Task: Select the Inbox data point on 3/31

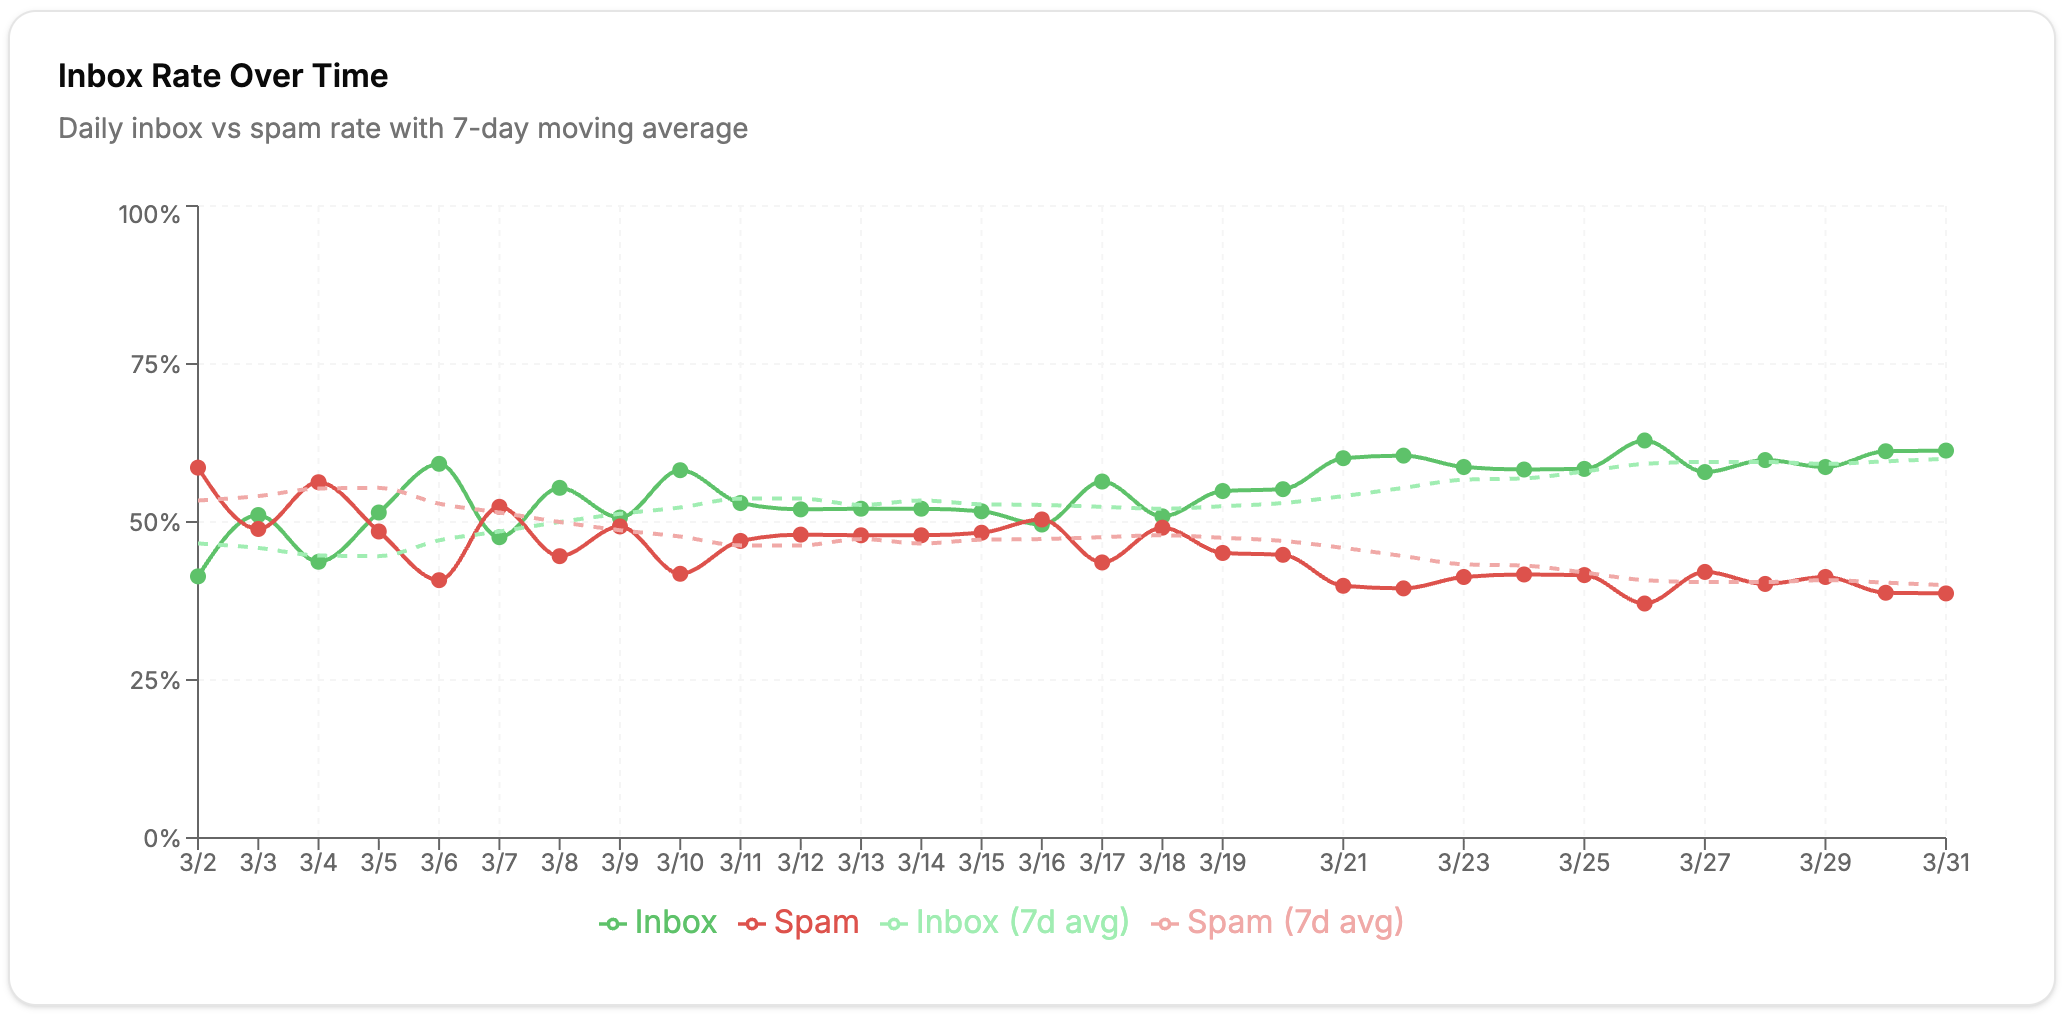Action: [x=1945, y=451]
